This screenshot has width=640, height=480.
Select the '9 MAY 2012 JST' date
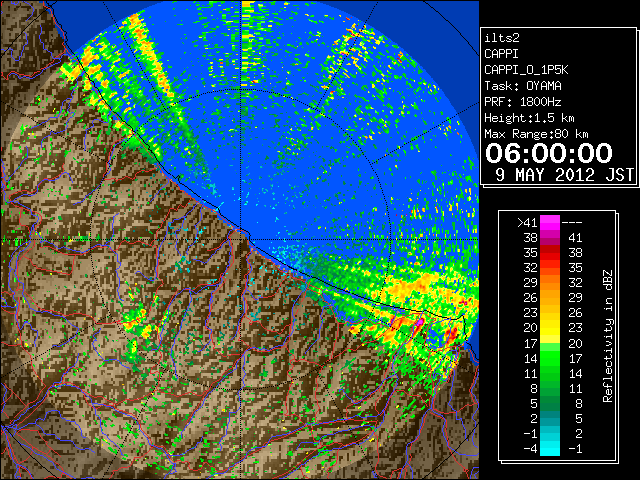click(565, 175)
